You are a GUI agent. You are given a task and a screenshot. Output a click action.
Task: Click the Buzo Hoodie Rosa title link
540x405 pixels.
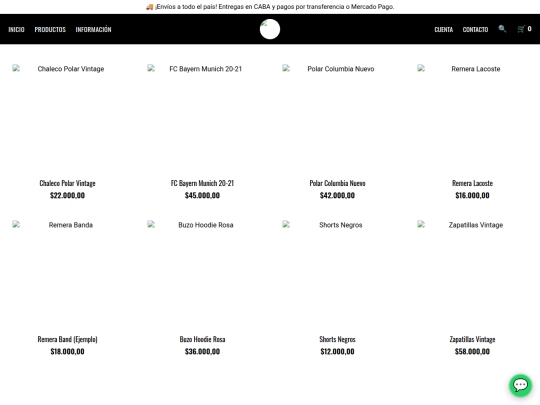pos(202,339)
